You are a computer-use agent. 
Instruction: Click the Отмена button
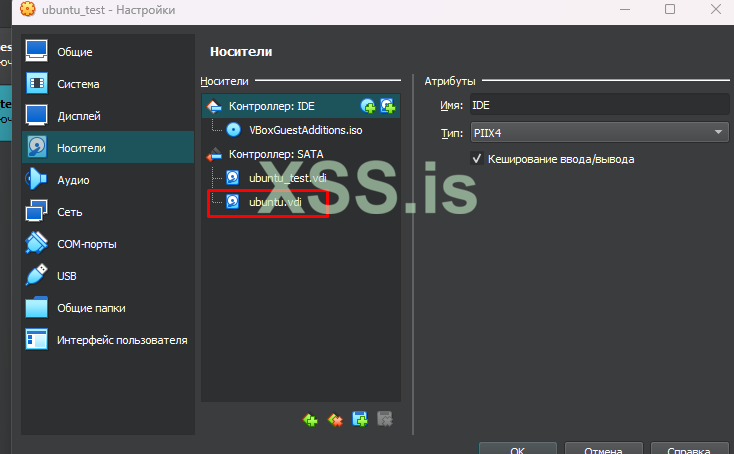coord(603,449)
